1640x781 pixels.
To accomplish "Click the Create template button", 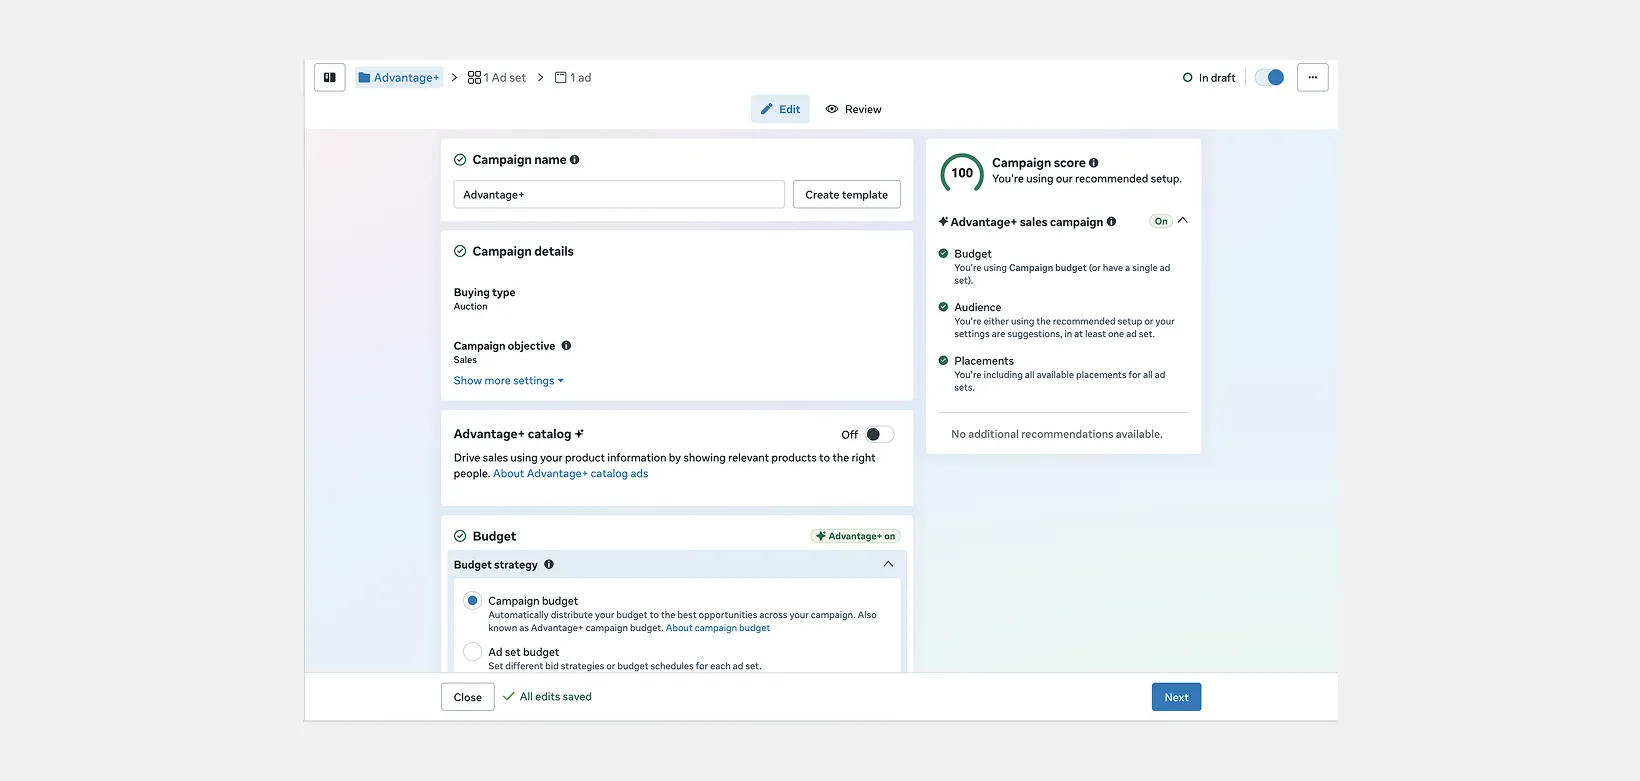I will point(846,194).
